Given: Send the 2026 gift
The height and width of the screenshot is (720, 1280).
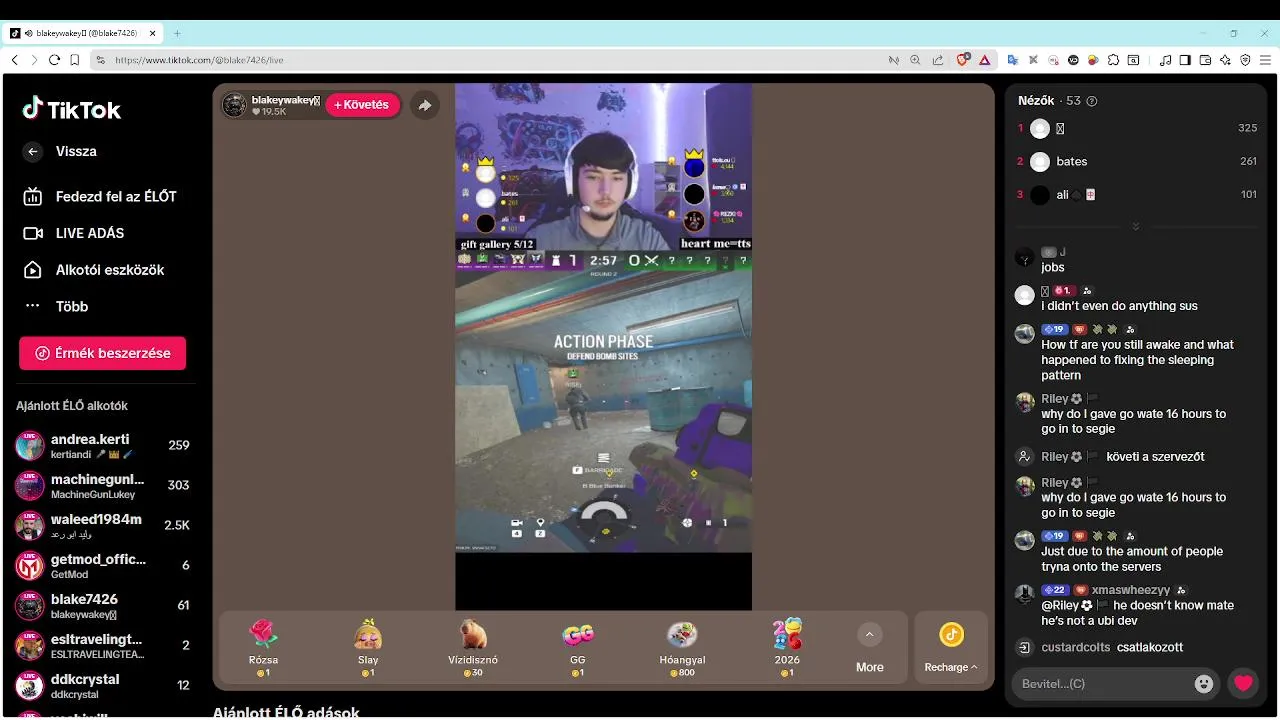Looking at the screenshot, I should [787, 647].
